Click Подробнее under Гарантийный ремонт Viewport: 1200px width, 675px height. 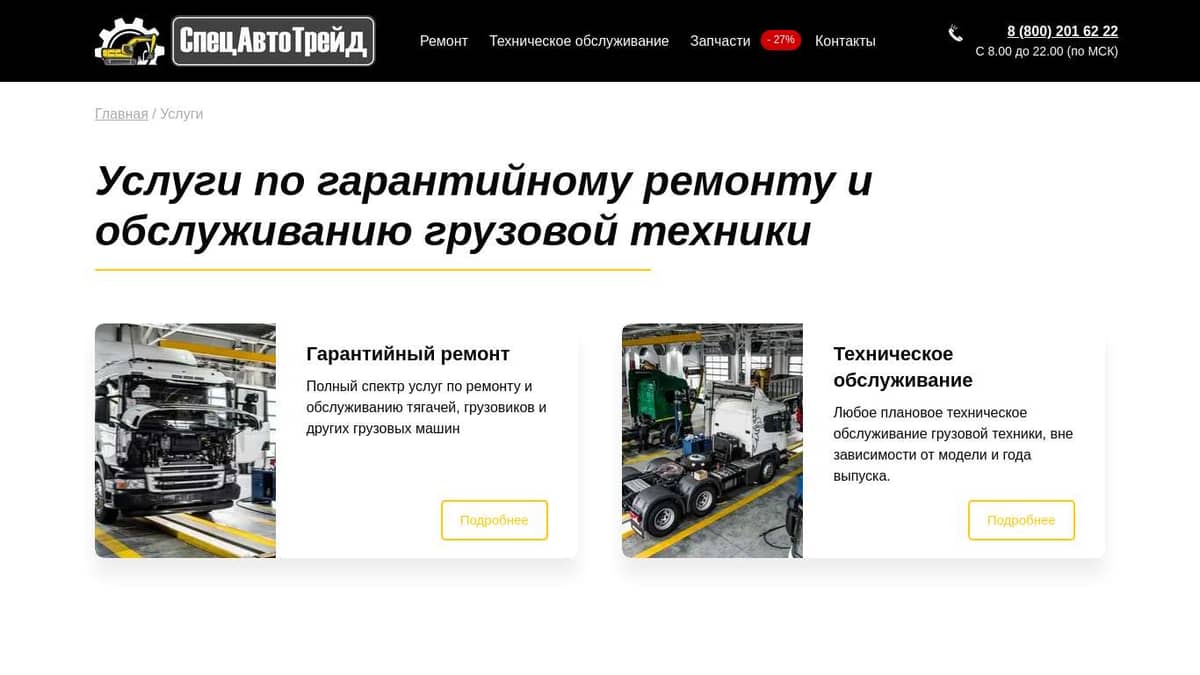click(494, 520)
